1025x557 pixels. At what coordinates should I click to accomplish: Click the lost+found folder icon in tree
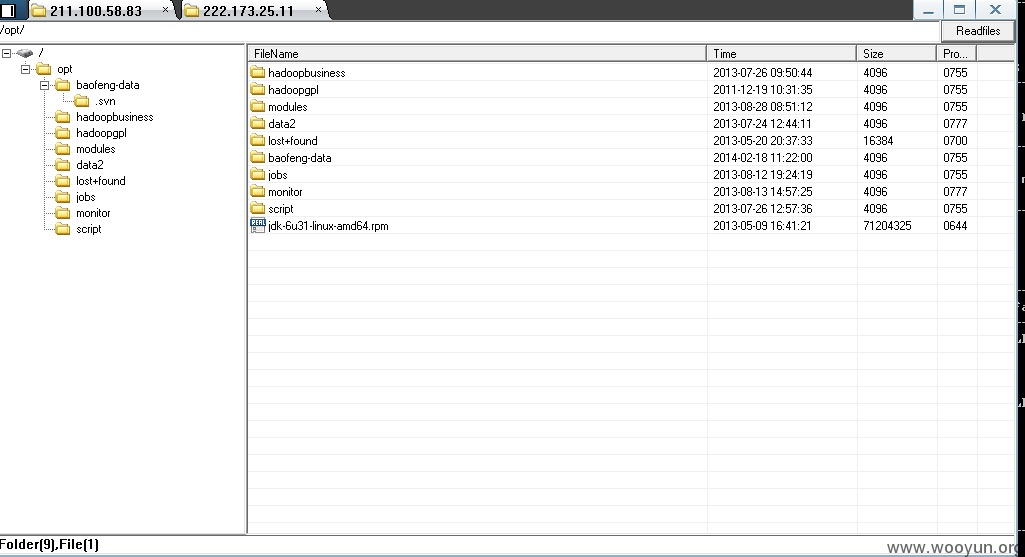point(63,181)
